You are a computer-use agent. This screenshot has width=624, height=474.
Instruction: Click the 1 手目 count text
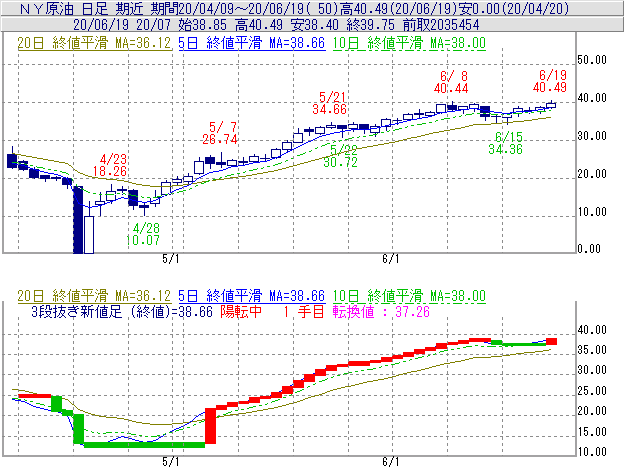pyautogui.click(x=304, y=312)
